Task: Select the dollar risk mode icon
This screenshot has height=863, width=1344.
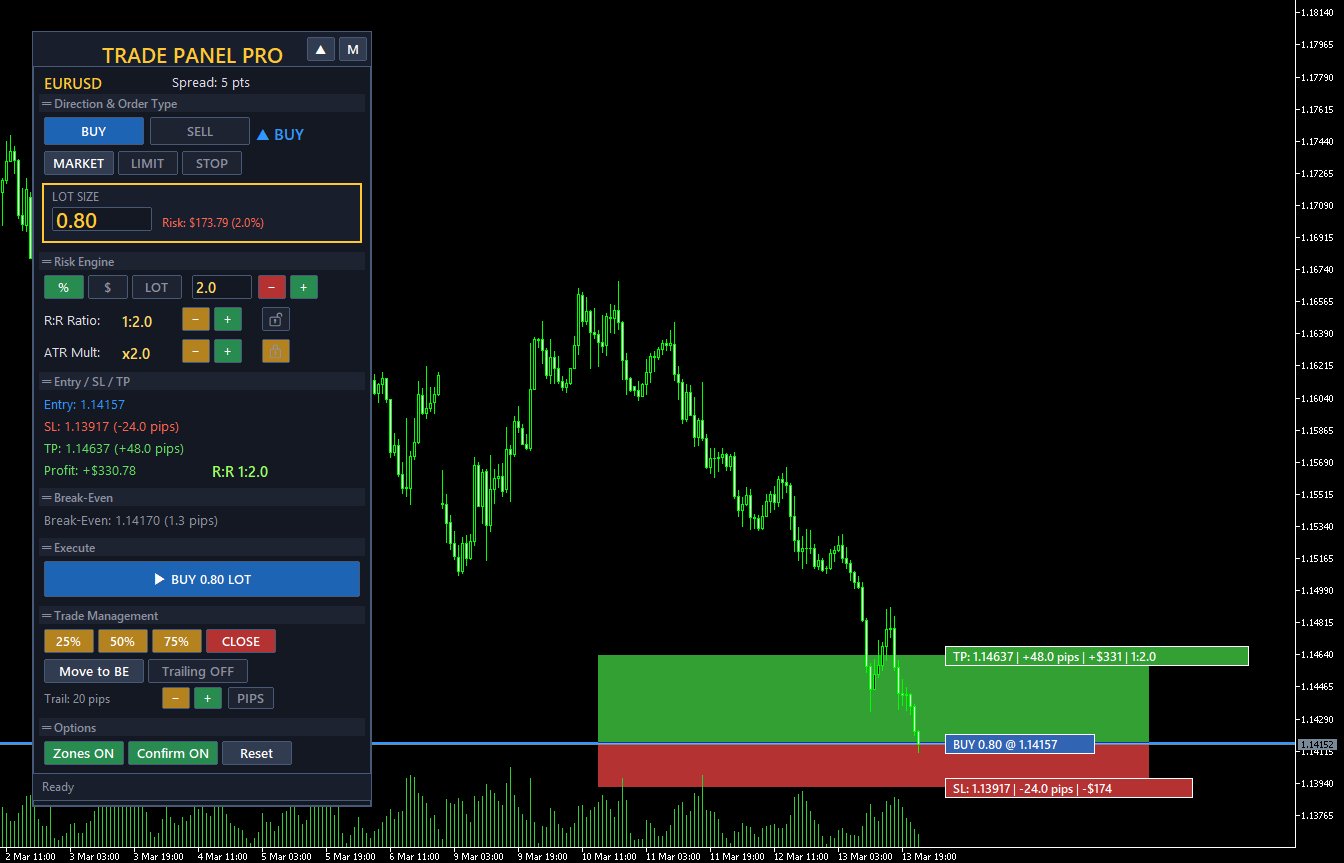Action: (107, 287)
